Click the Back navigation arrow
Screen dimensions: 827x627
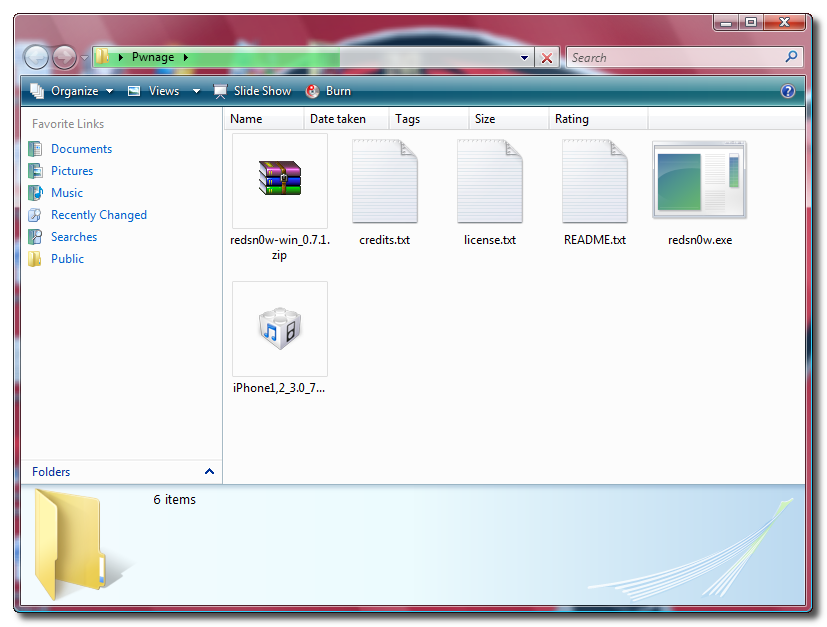tap(36, 58)
